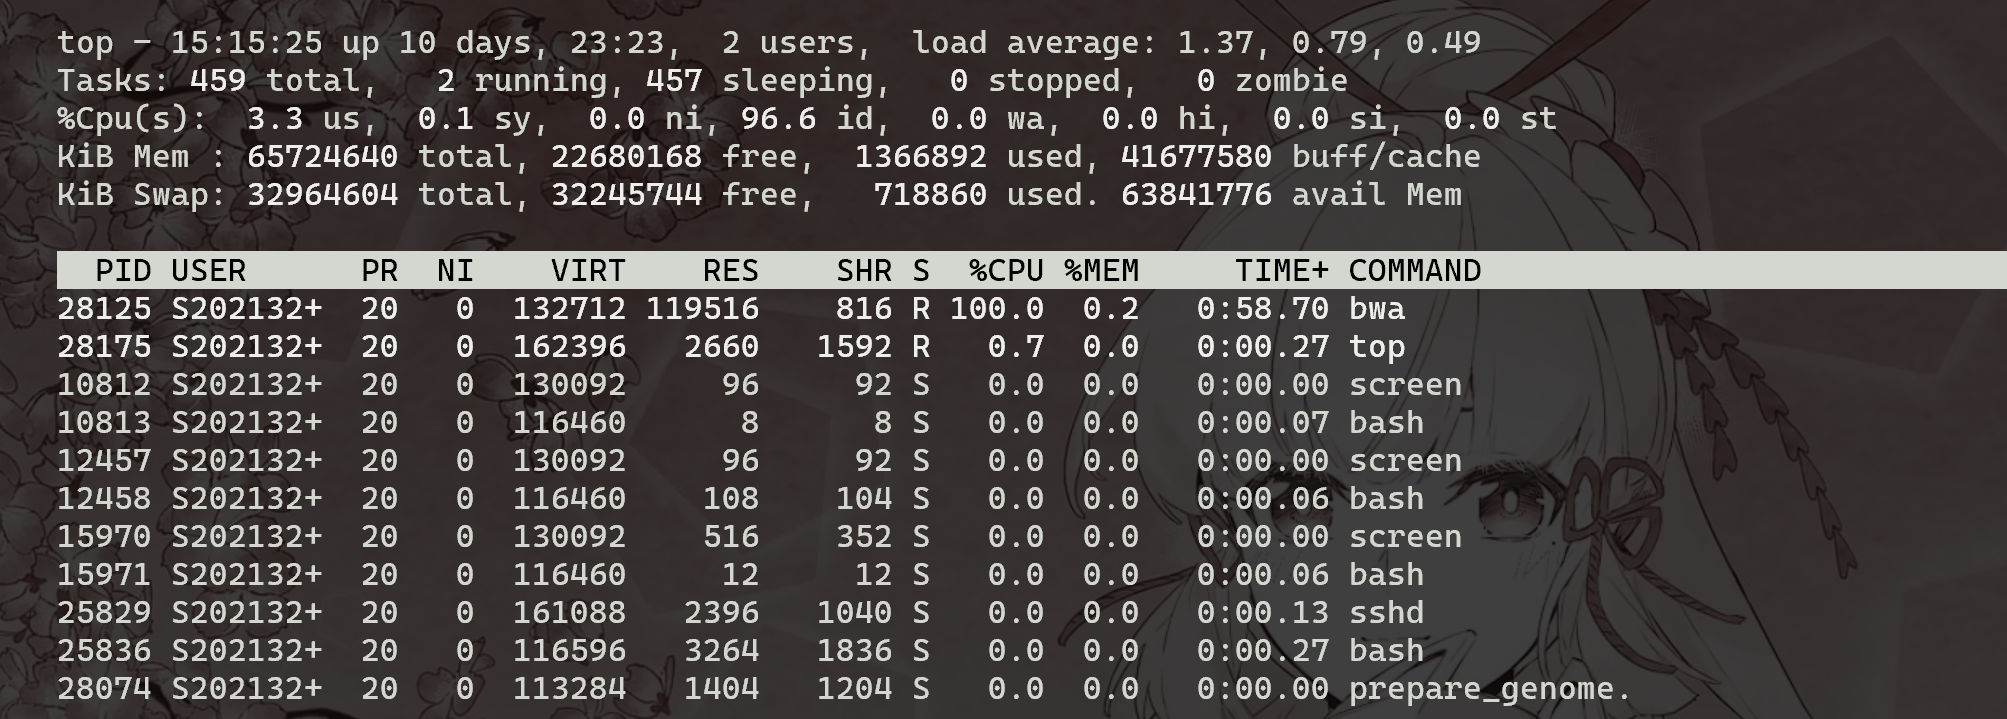Click process ID 10812
Viewport: 2007px width, 719px height.
(104, 385)
